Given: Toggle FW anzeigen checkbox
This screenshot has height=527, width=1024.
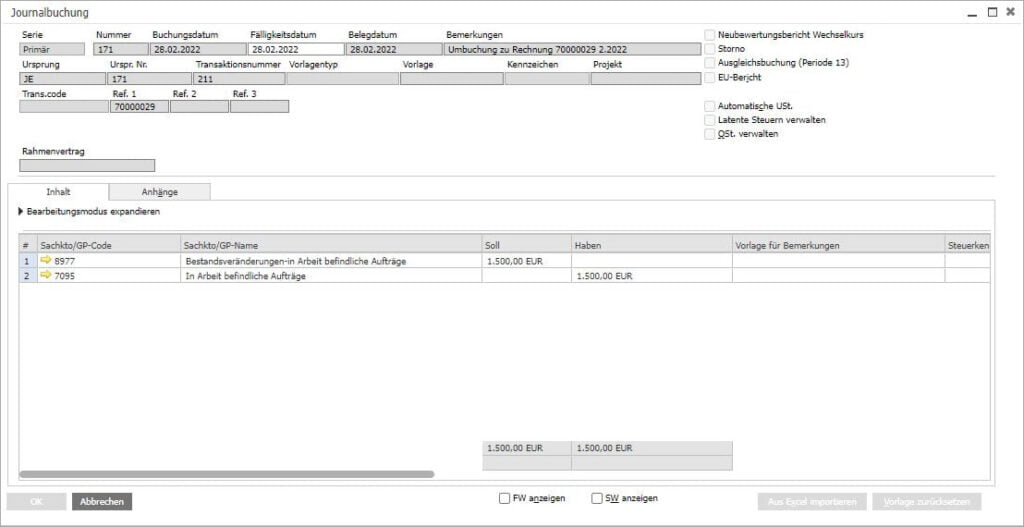Looking at the screenshot, I should [x=505, y=498].
